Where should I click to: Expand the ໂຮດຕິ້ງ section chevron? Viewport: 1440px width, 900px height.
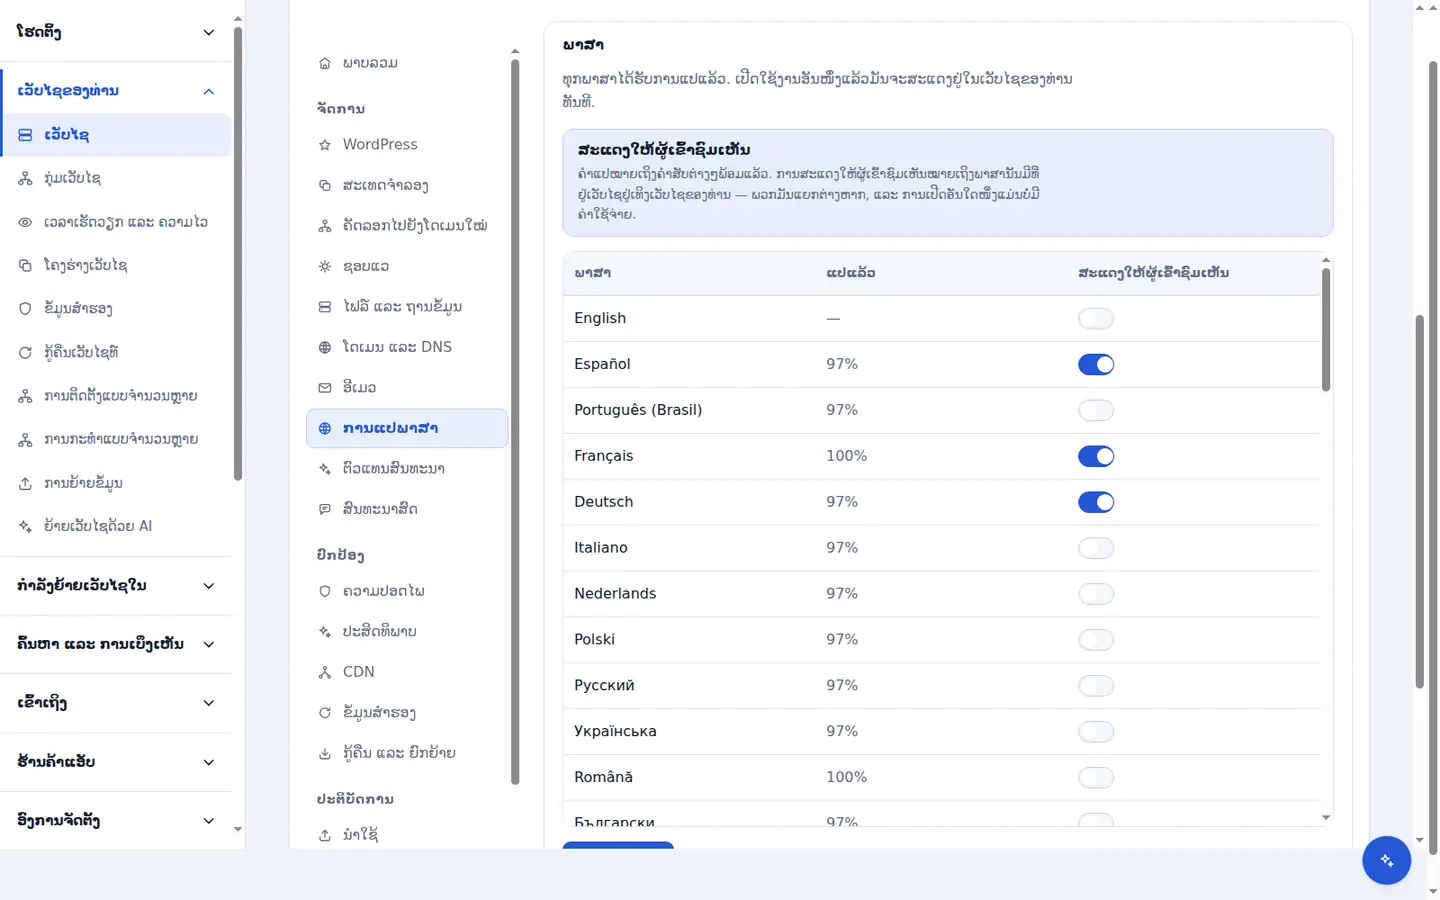pyautogui.click(x=209, y=32)
